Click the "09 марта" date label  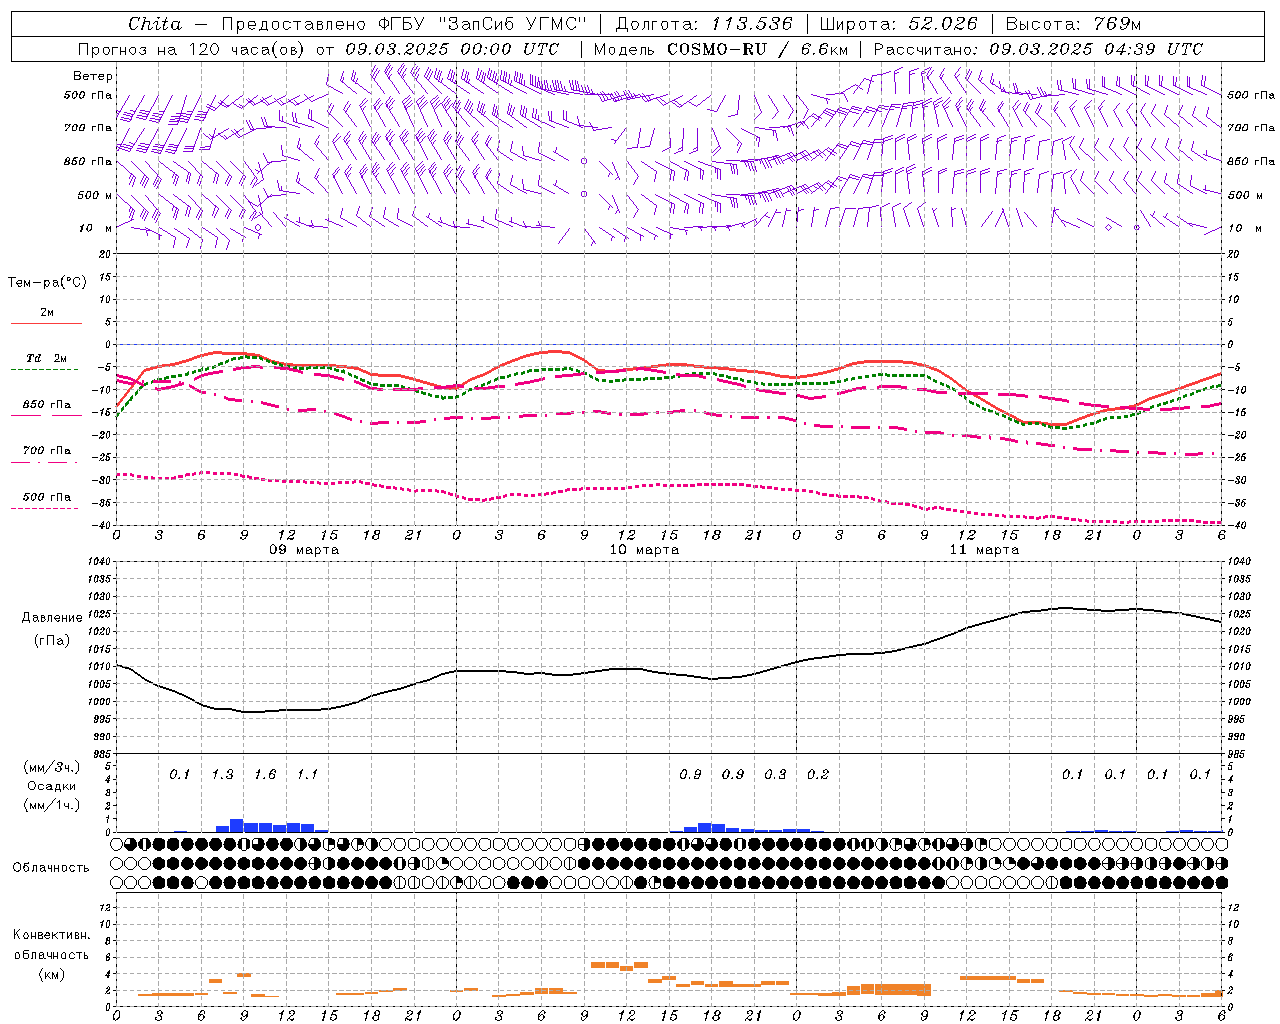(304, 550)
